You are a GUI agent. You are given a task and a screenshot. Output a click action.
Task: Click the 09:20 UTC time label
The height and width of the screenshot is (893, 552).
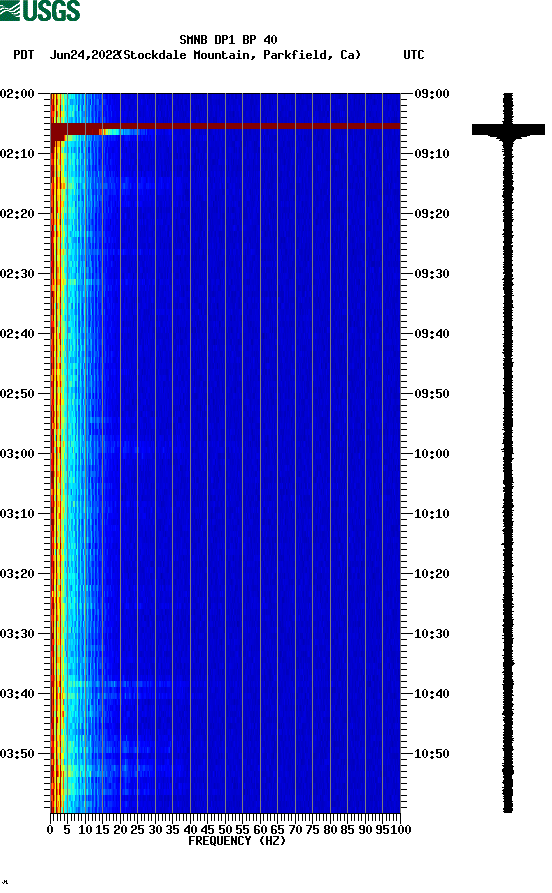[x=432, y=214]
